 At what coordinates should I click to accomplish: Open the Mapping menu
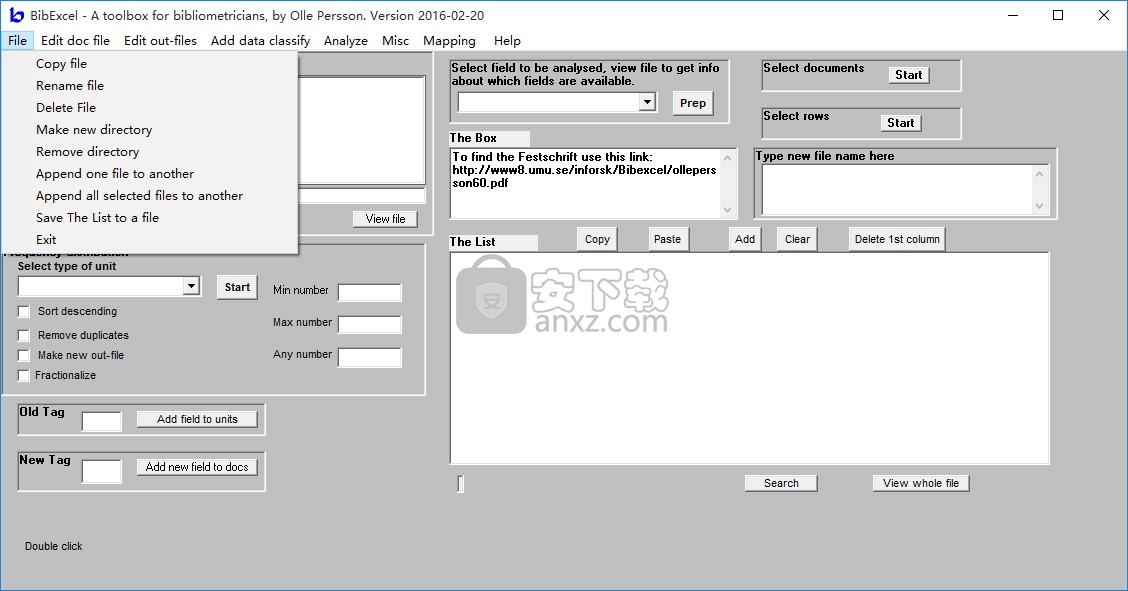(450, 41)
